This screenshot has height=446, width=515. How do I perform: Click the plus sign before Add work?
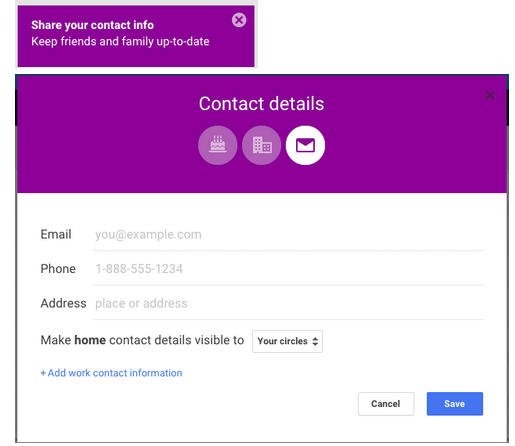click(x=43, y=373)
